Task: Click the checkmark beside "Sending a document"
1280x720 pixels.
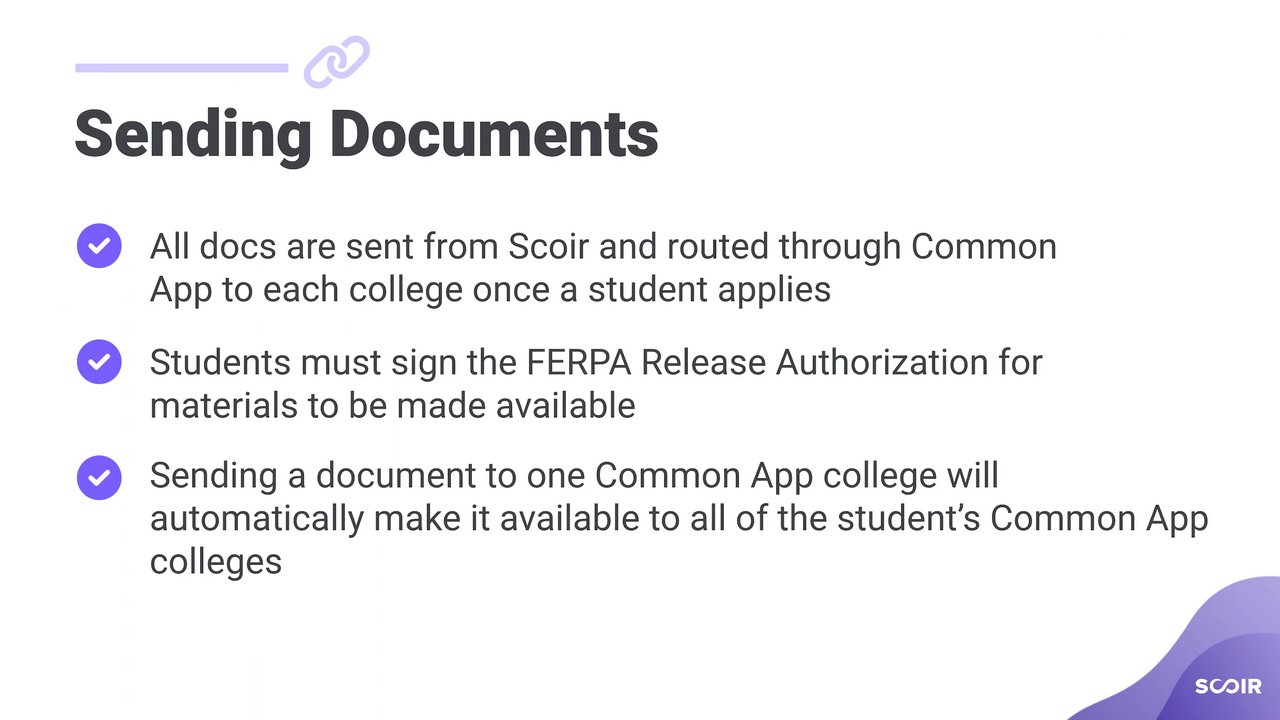Action: (99, 477)
